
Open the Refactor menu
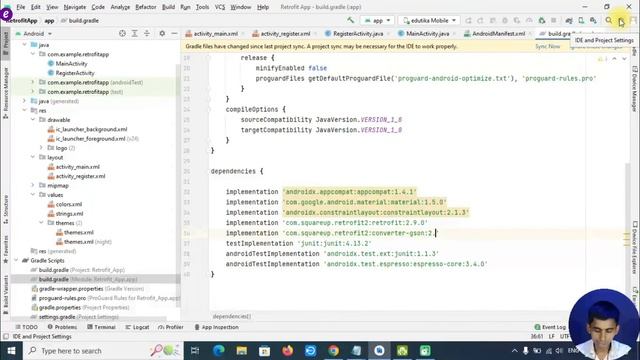pyautogui.click(x=146, y=7)
